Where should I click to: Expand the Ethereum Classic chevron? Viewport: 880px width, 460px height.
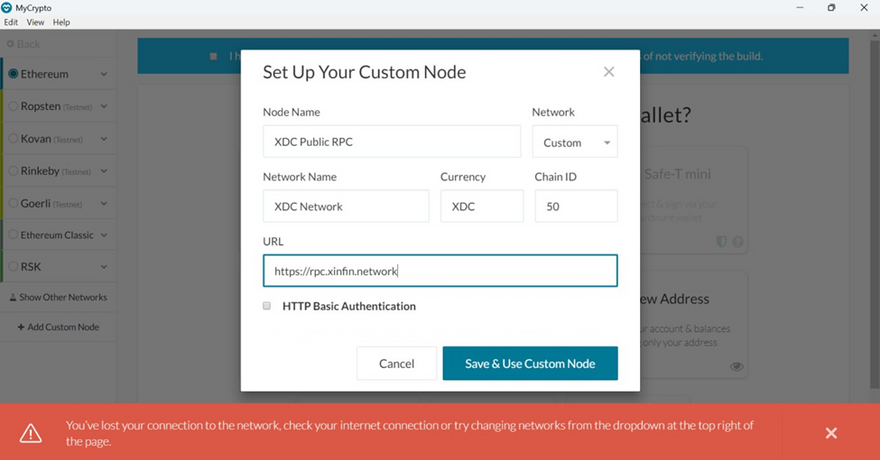click(x=104, y=236)
